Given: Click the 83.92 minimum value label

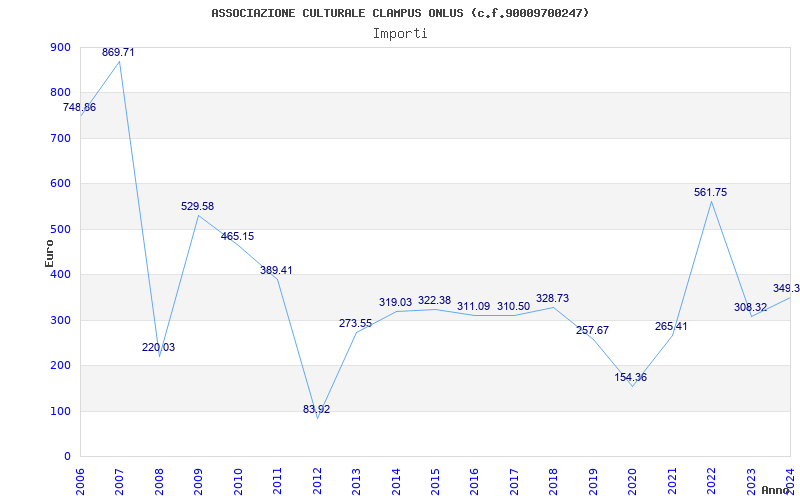Looking at the screenshot, I should [x=316, y=409].
